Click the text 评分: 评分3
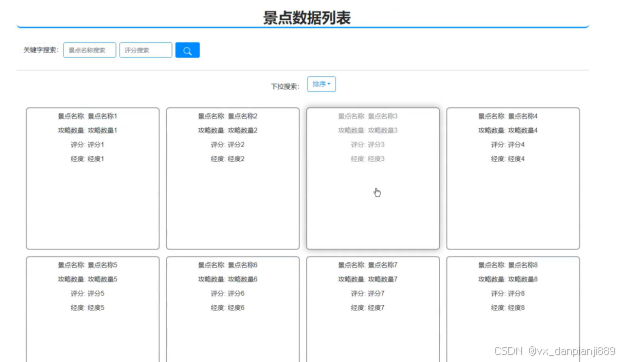Image resolution: width=624 pixels, height=362 pixels. click(368, 145)
